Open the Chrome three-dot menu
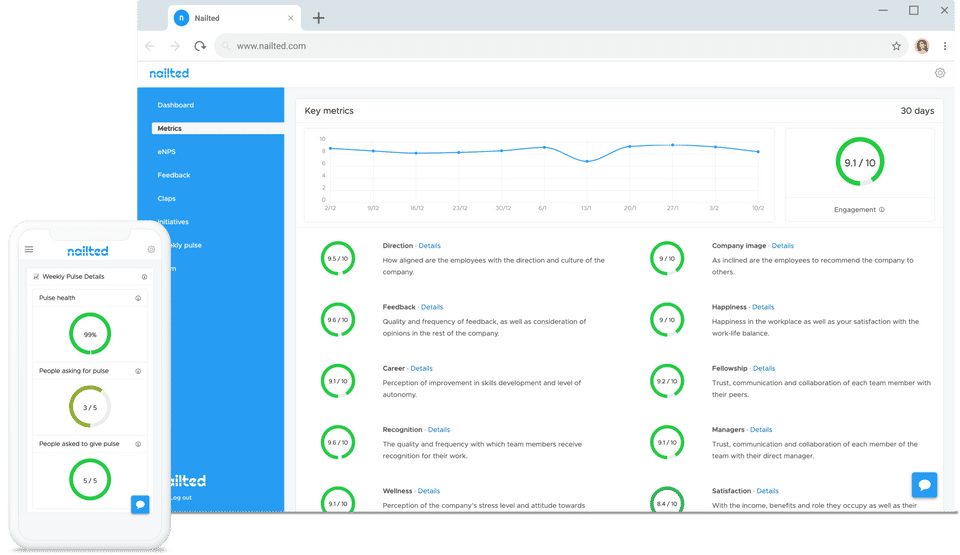 pyautogui.click(x=945, y=46)
